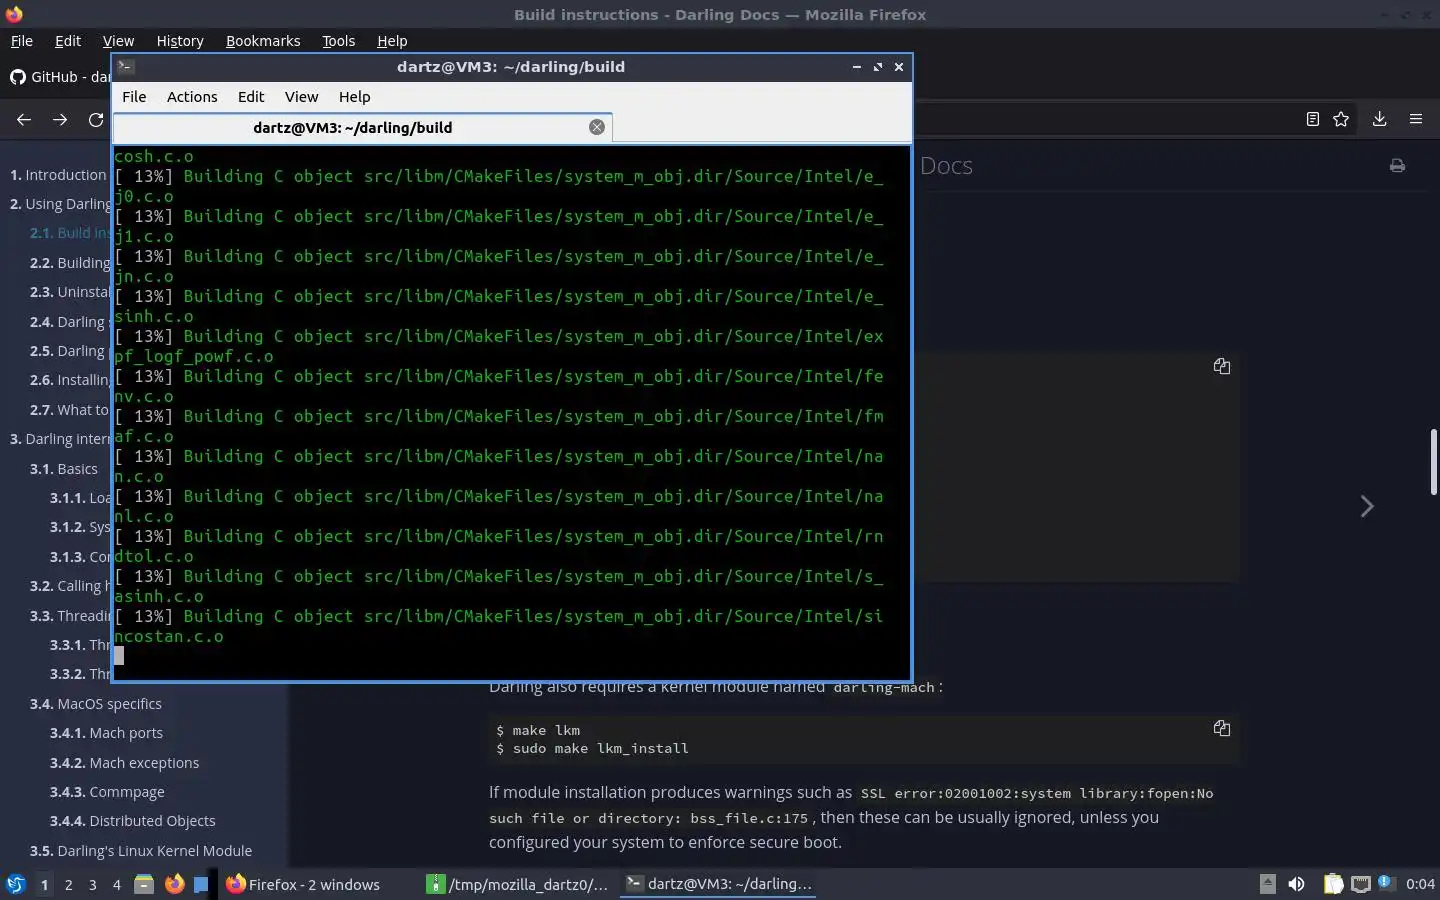Image resolution: width=1440 pixels, height=900 pixels.
Task: Open Firefox reader view icon
Action: click(x=1313, y=119)
